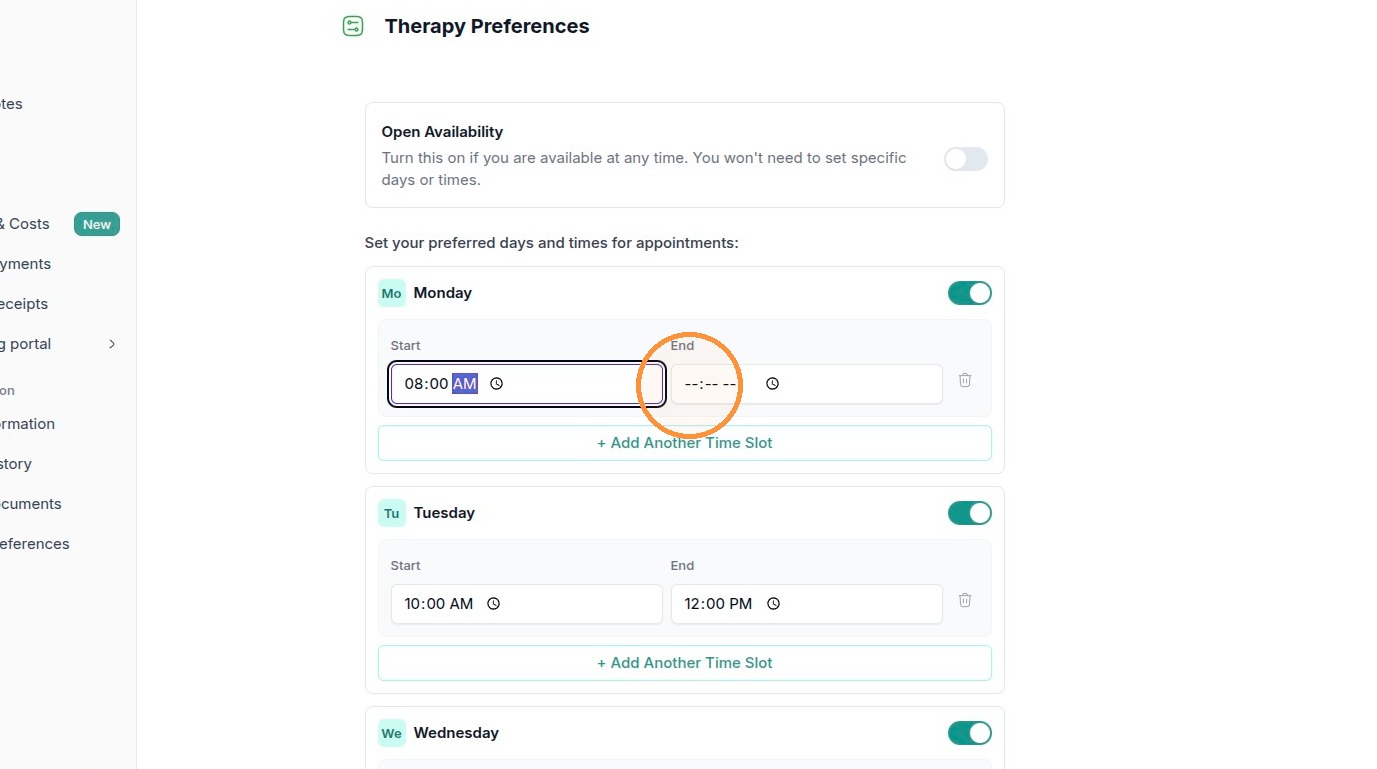Expand the portal chevron in sidebar
1377x769 pixels.
(112, 344)
